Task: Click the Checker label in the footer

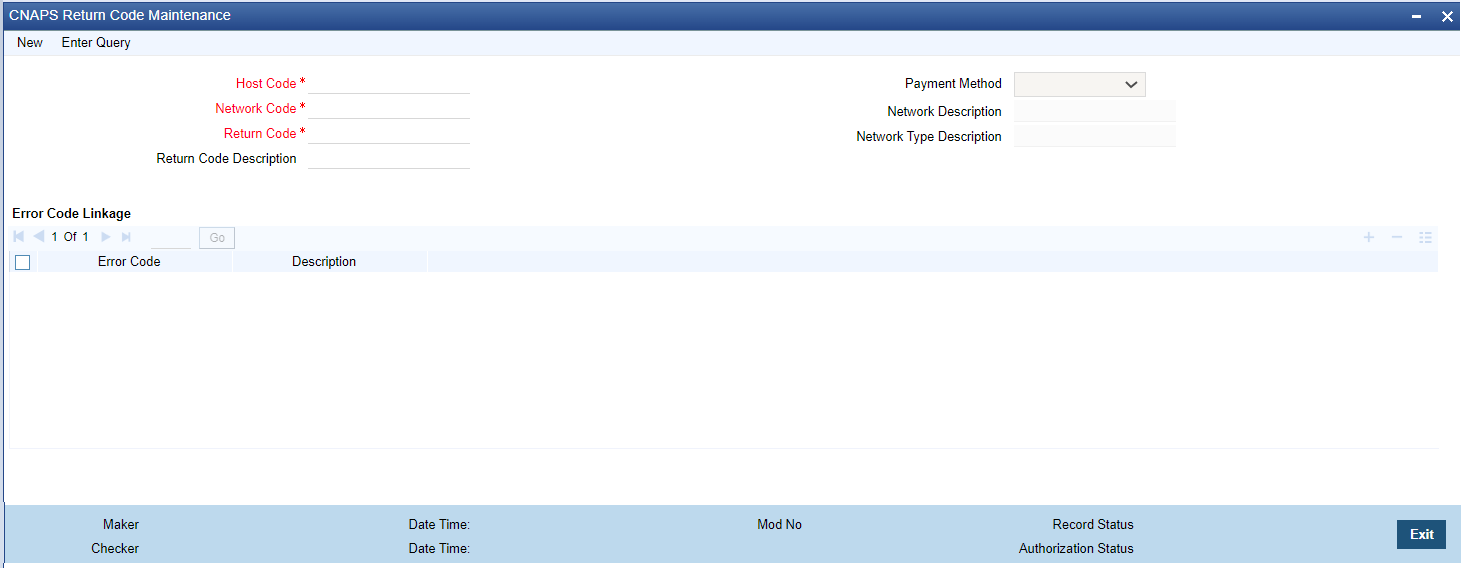Action: click(x=115, y=549)
